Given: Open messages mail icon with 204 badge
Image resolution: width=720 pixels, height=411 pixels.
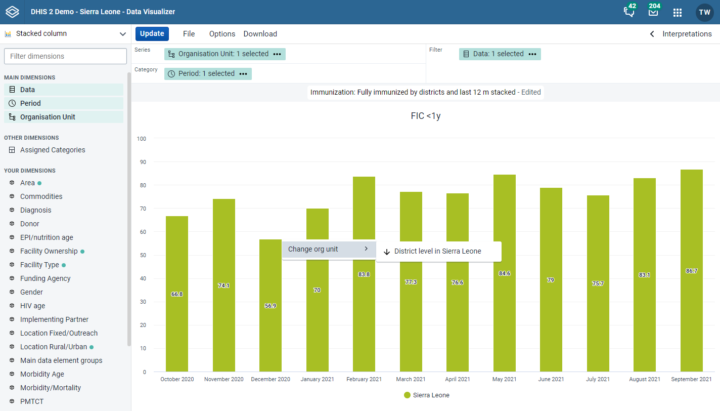Looking at the screenshot, I should pyautogui.click(x=653, y=11).
